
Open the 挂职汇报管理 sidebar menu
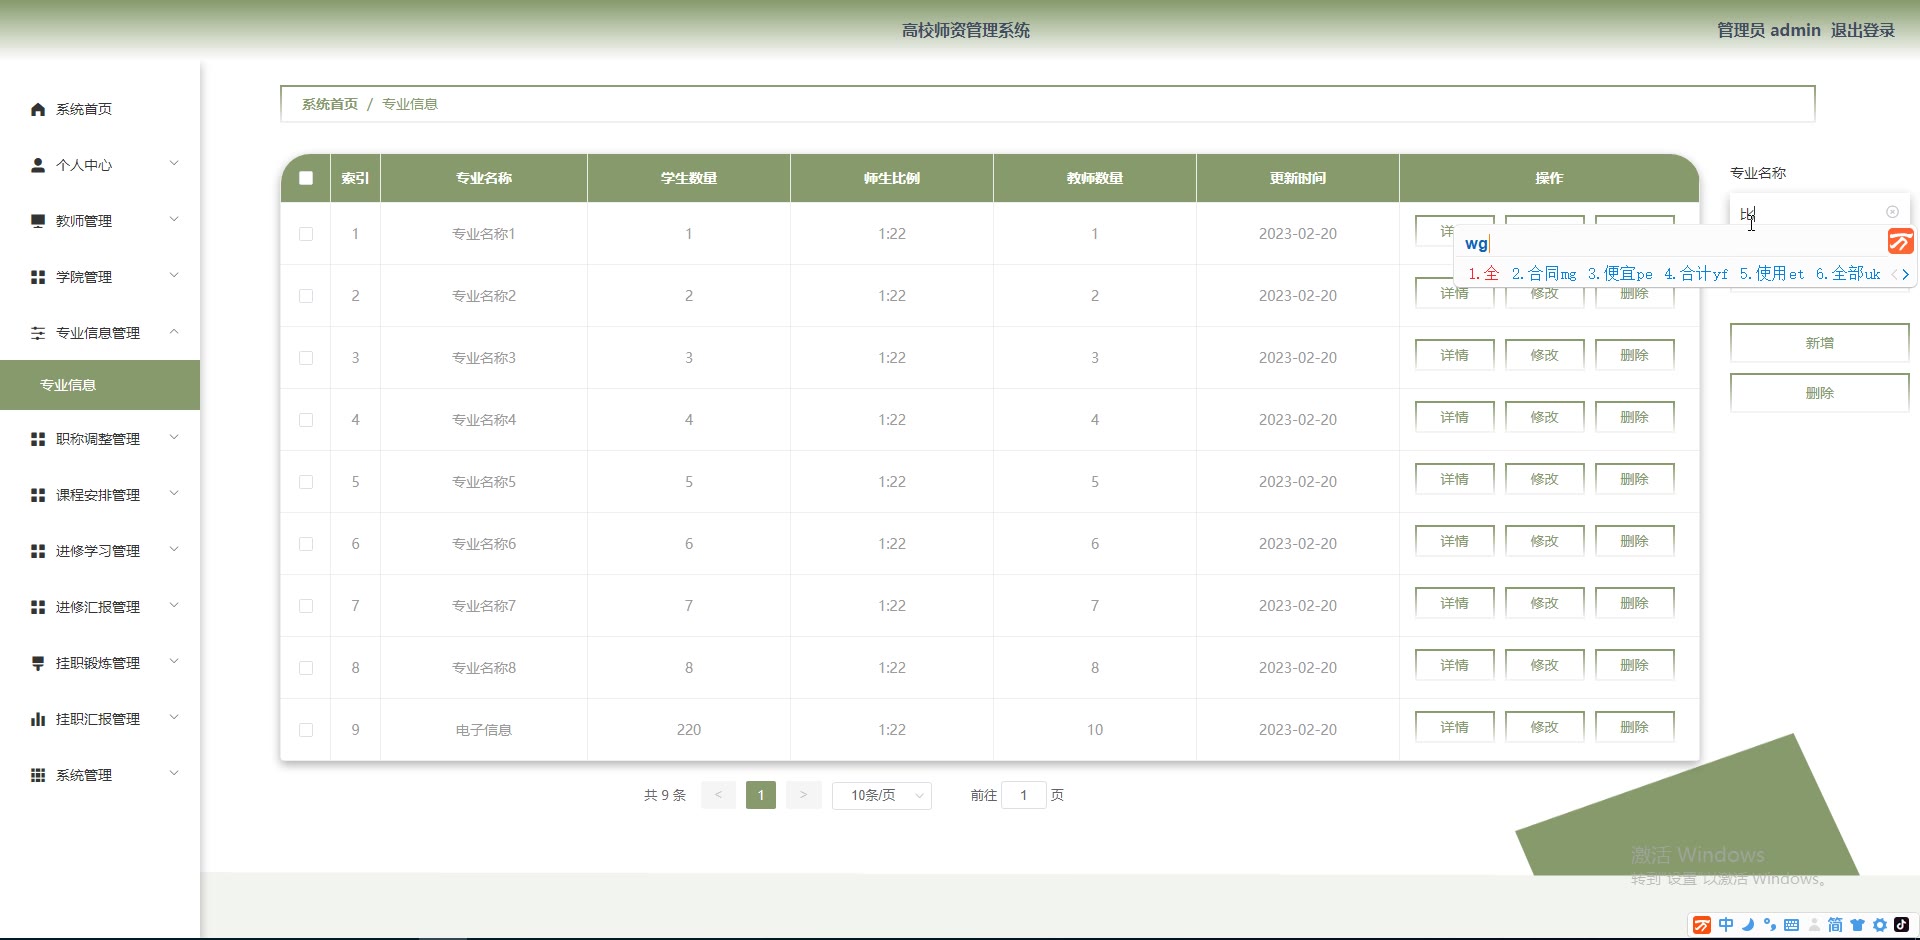(100, 719)
